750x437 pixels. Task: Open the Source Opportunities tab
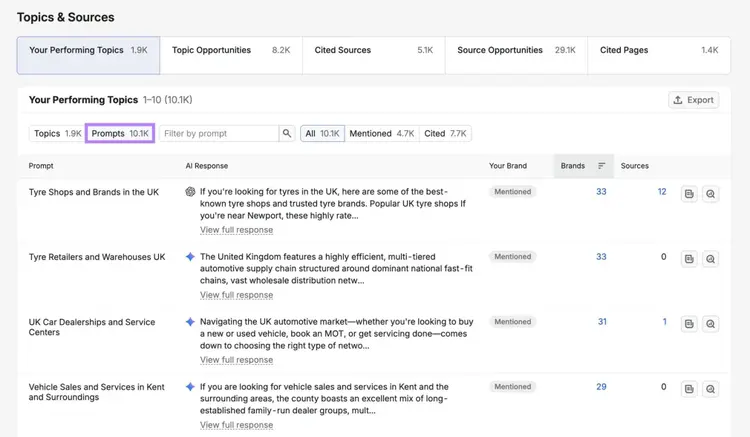(516, 55)
